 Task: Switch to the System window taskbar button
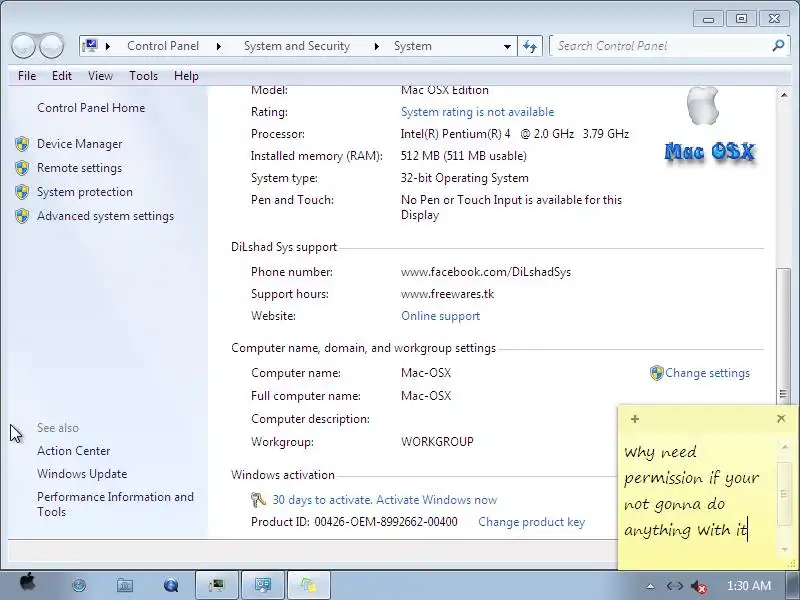263,585
